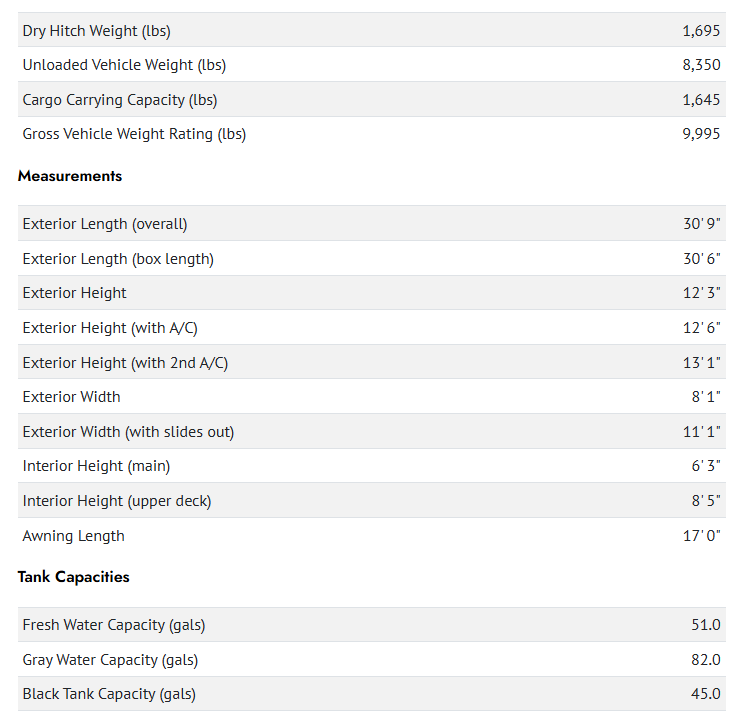The image size is (733, 713).
Task: Click the 9,995 gross vehicle weight value
Action: 701,134
